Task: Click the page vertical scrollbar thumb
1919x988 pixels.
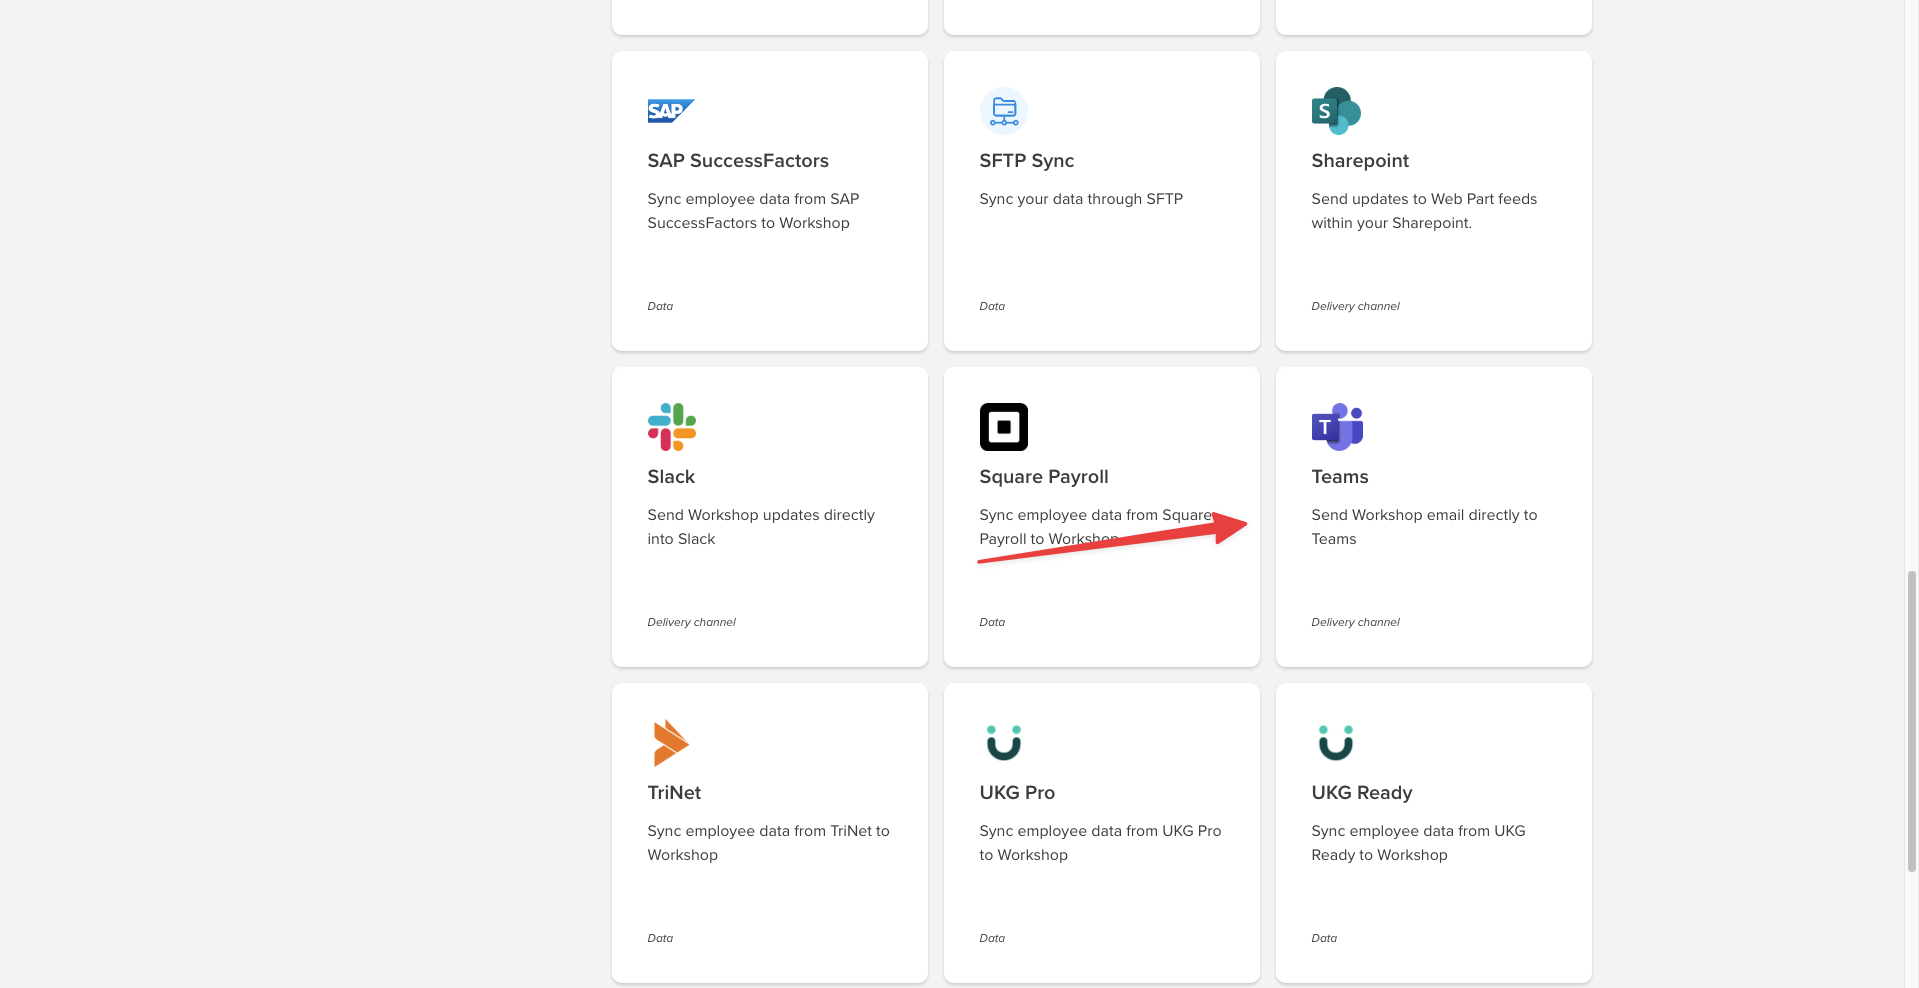Action: 1912,720
